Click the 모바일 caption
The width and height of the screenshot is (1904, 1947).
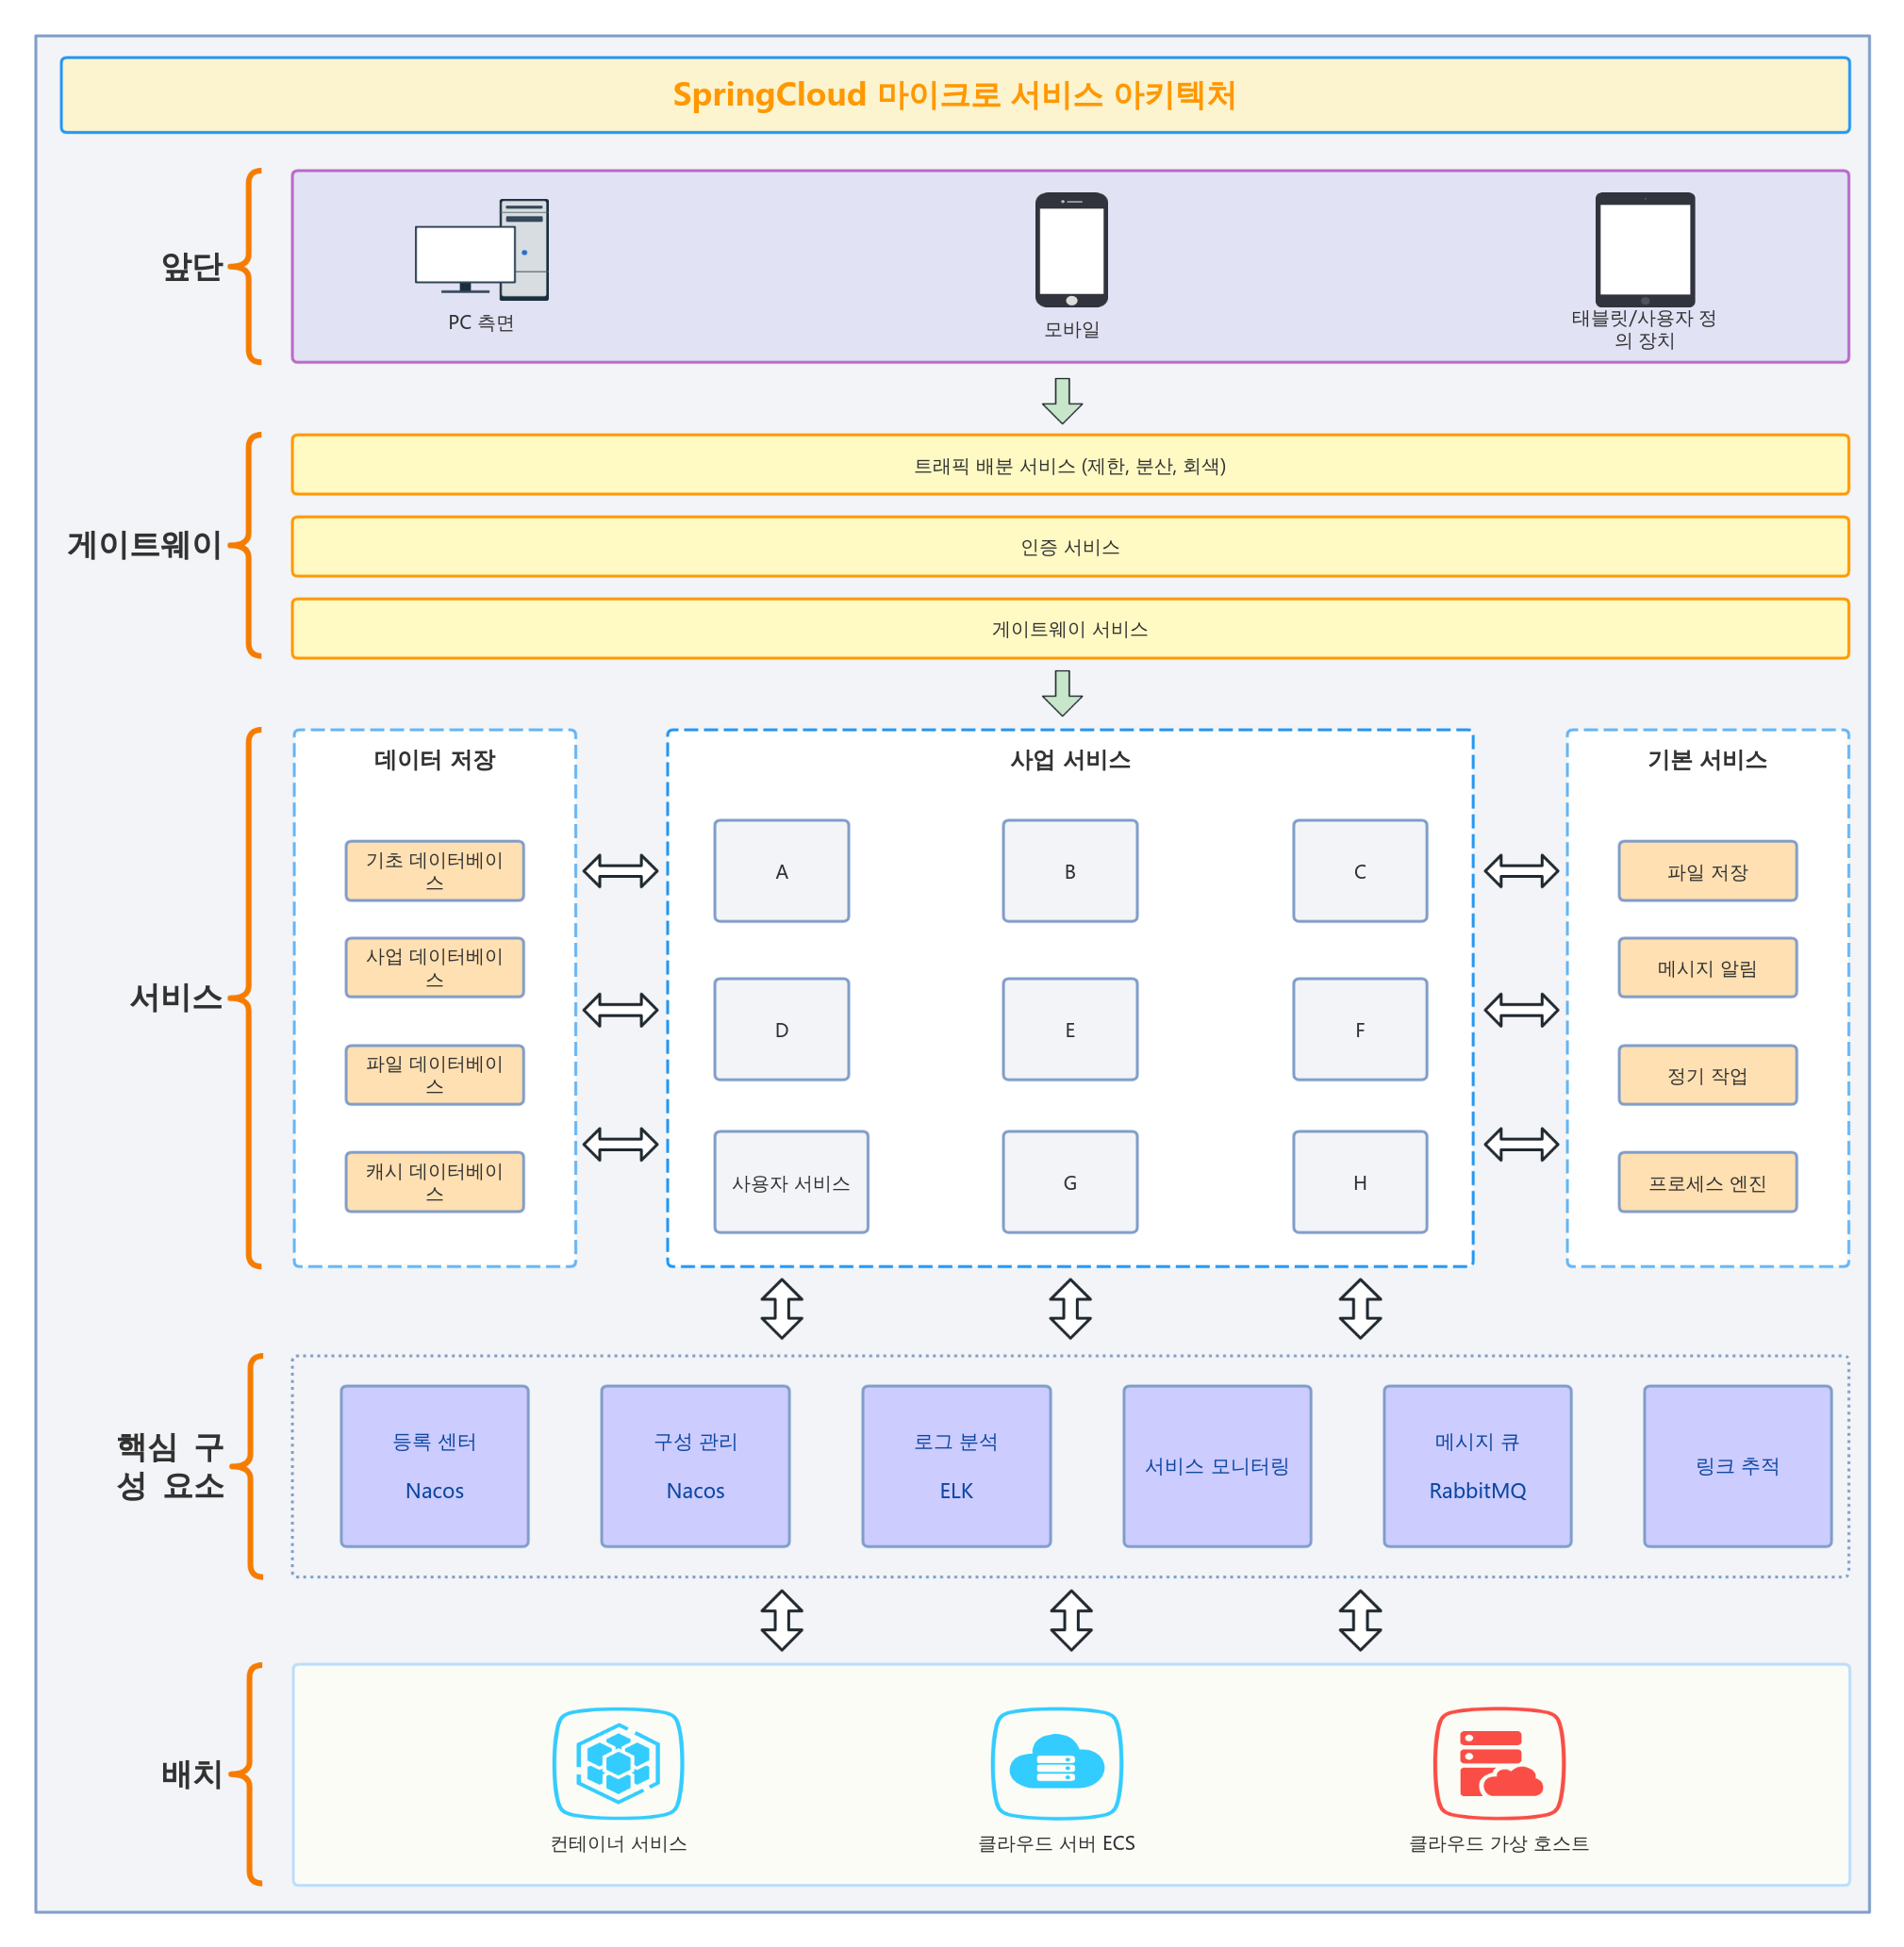[1072, 330]
